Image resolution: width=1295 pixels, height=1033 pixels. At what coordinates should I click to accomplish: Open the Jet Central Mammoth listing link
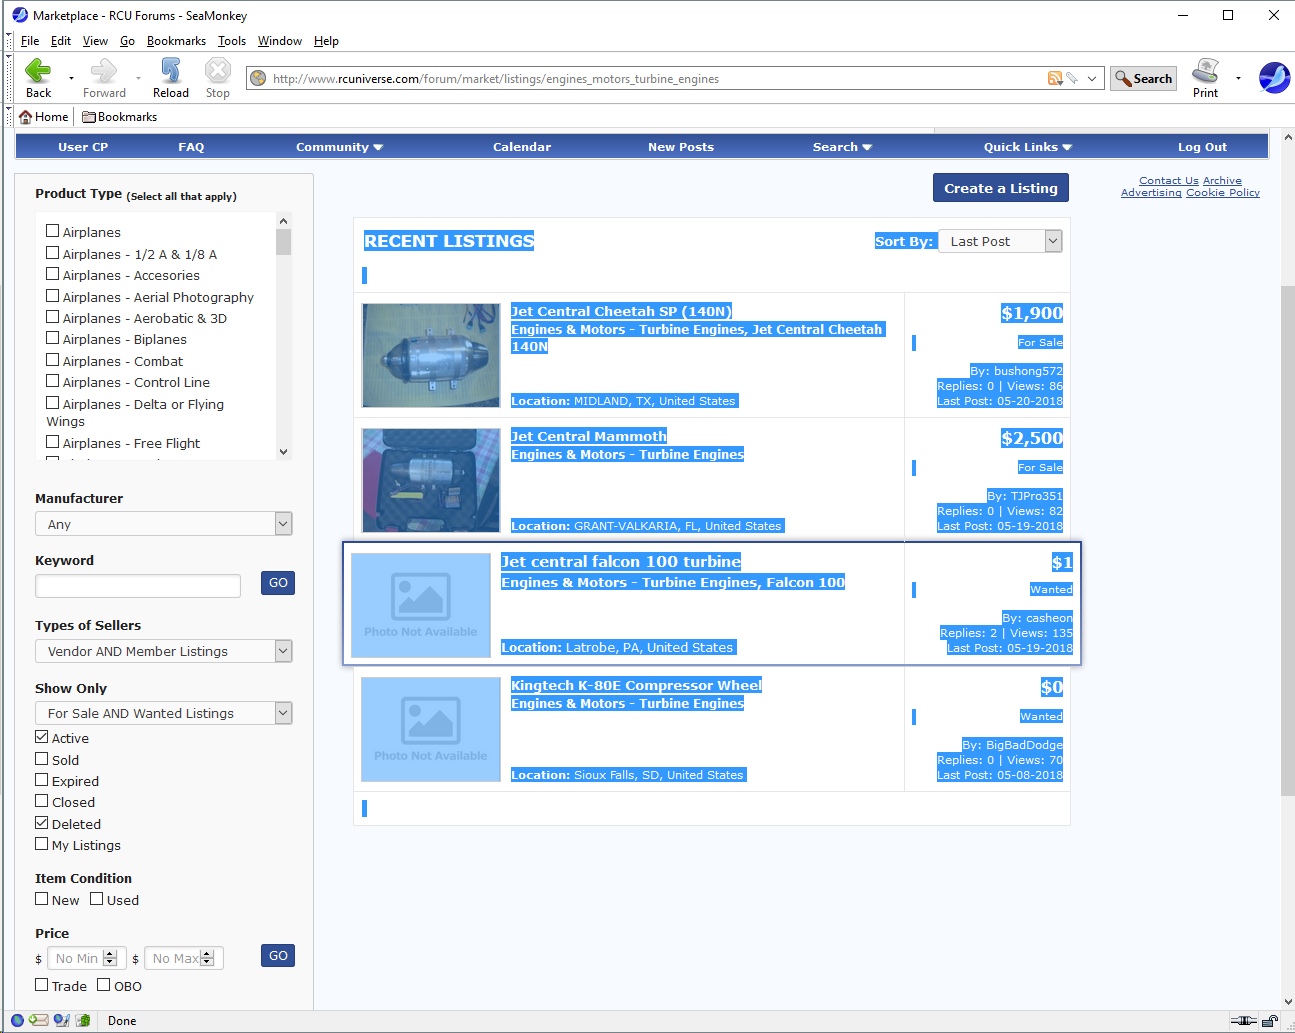click(588, 436)
